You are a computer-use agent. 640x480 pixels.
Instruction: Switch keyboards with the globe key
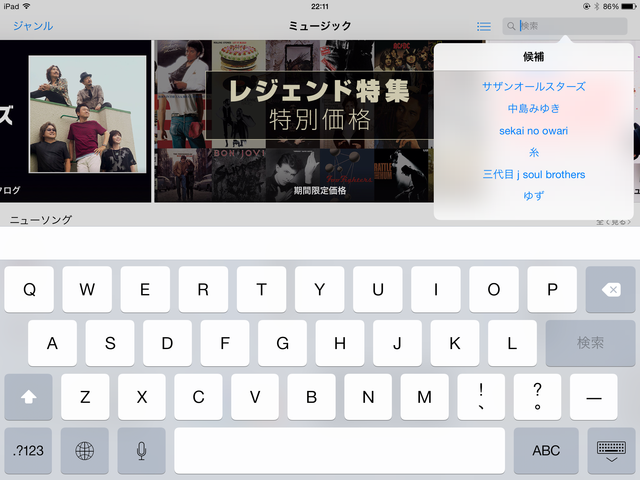(x=84, y=451)
